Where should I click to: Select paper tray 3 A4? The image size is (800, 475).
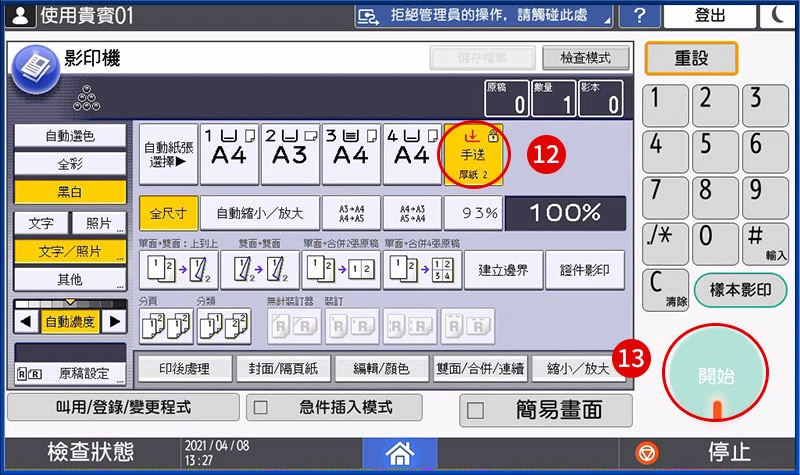(x=351, y=154)
